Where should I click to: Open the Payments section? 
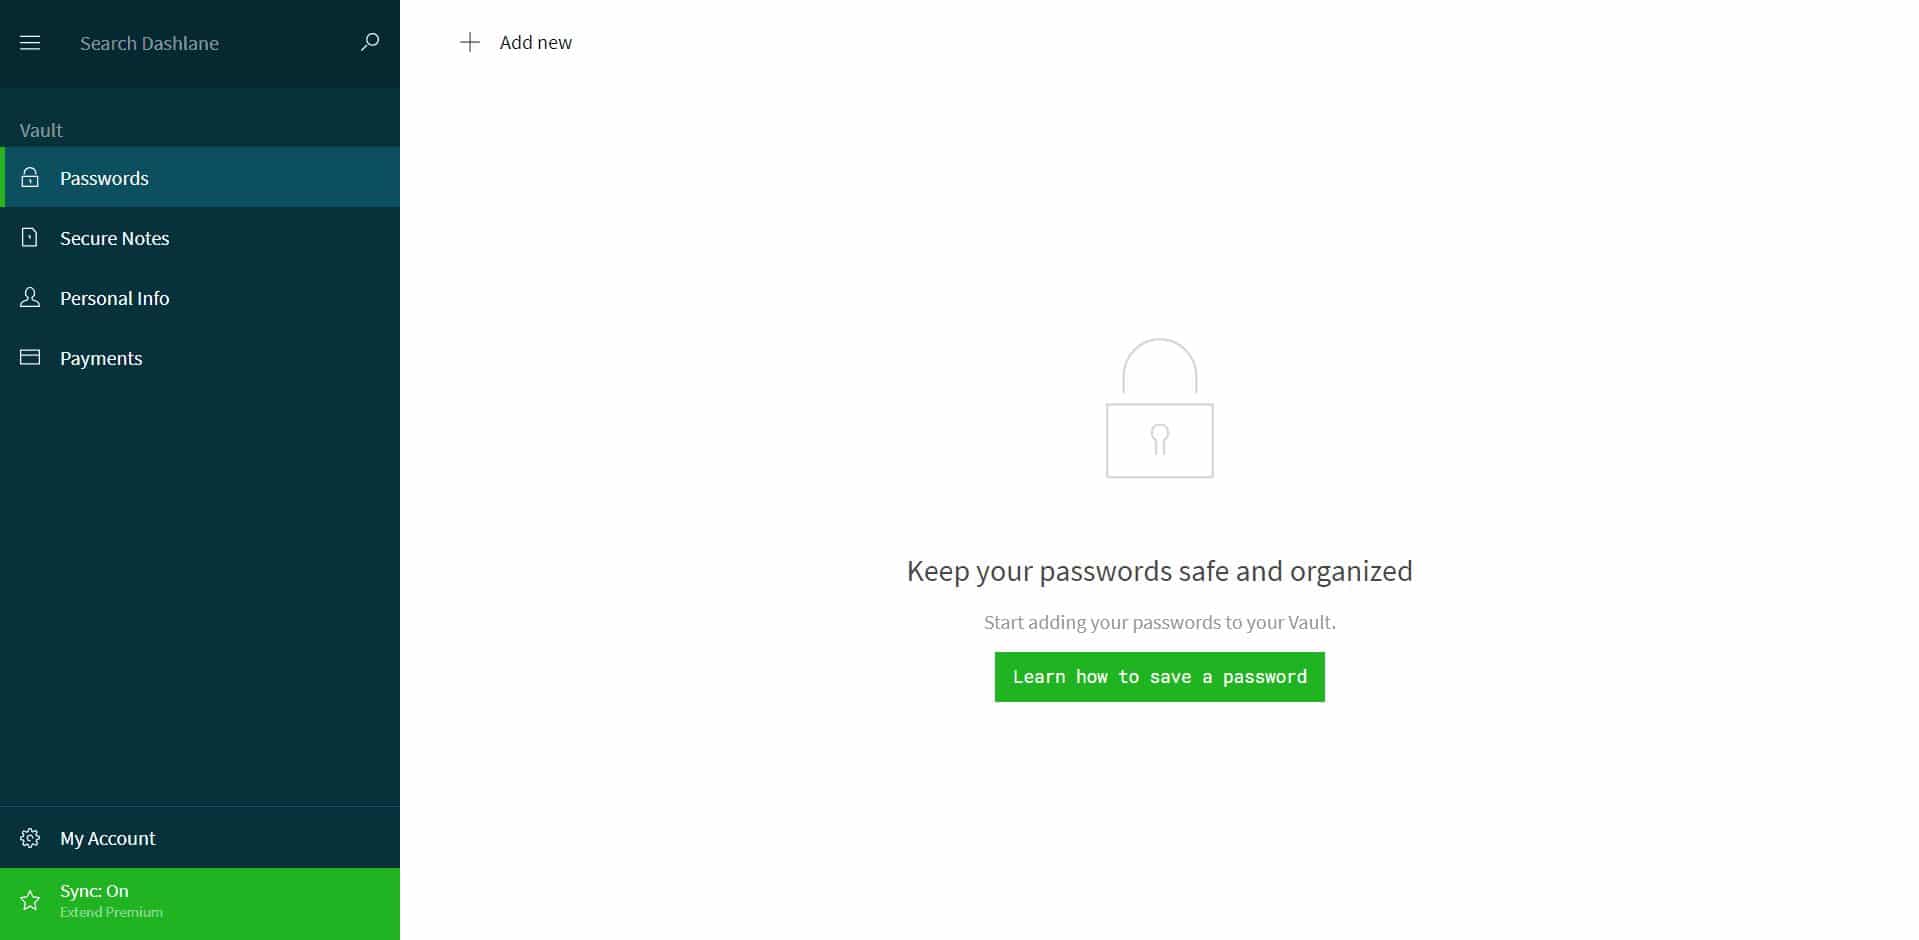[x=200, y=357]
